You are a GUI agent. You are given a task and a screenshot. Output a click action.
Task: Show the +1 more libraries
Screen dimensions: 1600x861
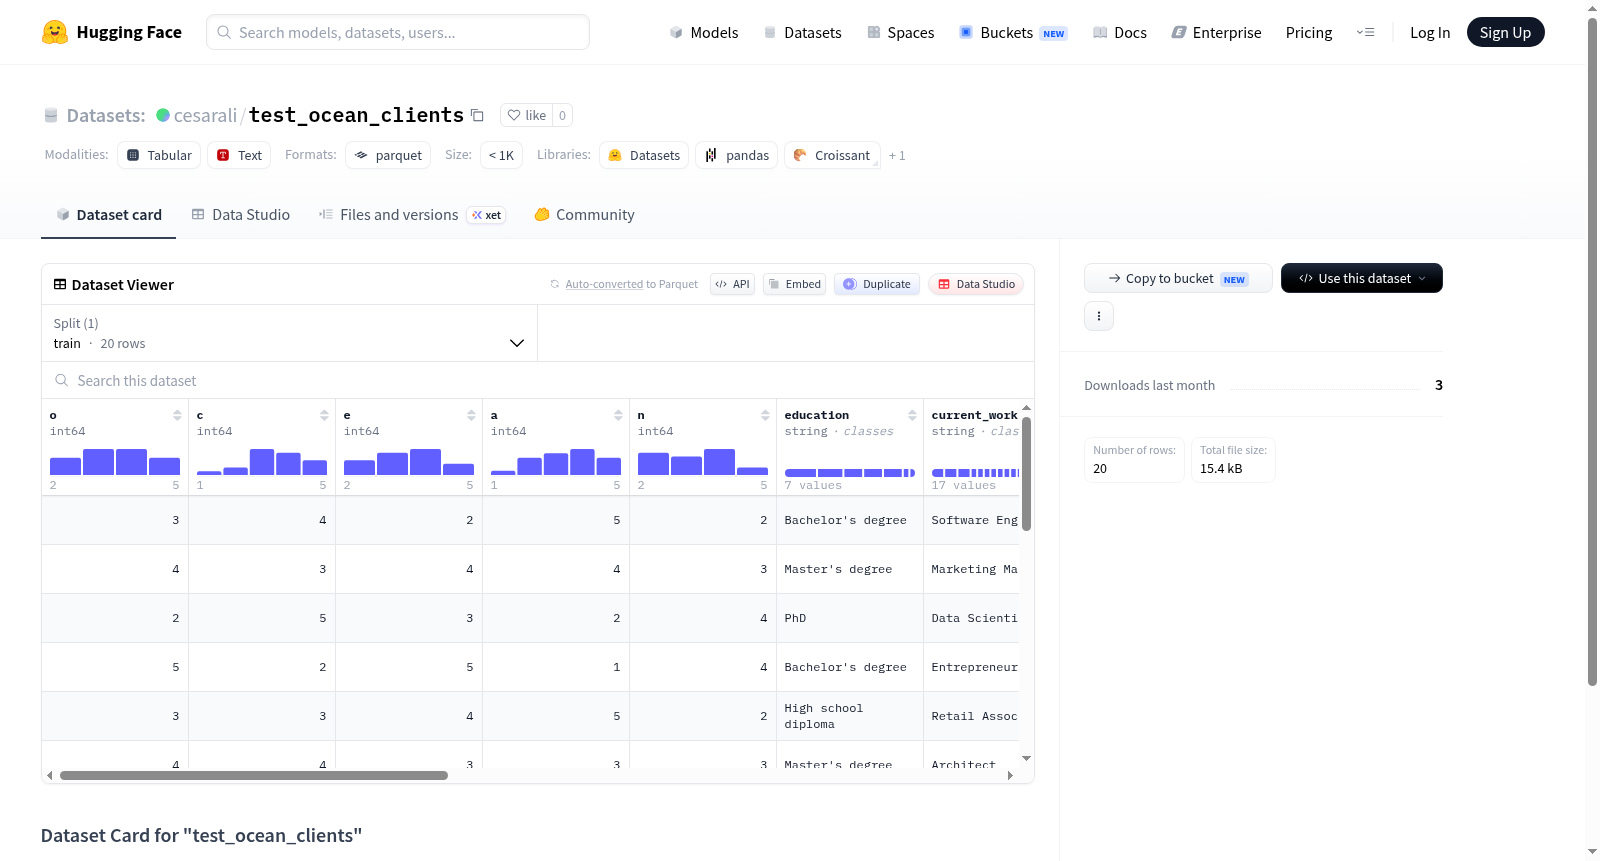pos(897,156)
